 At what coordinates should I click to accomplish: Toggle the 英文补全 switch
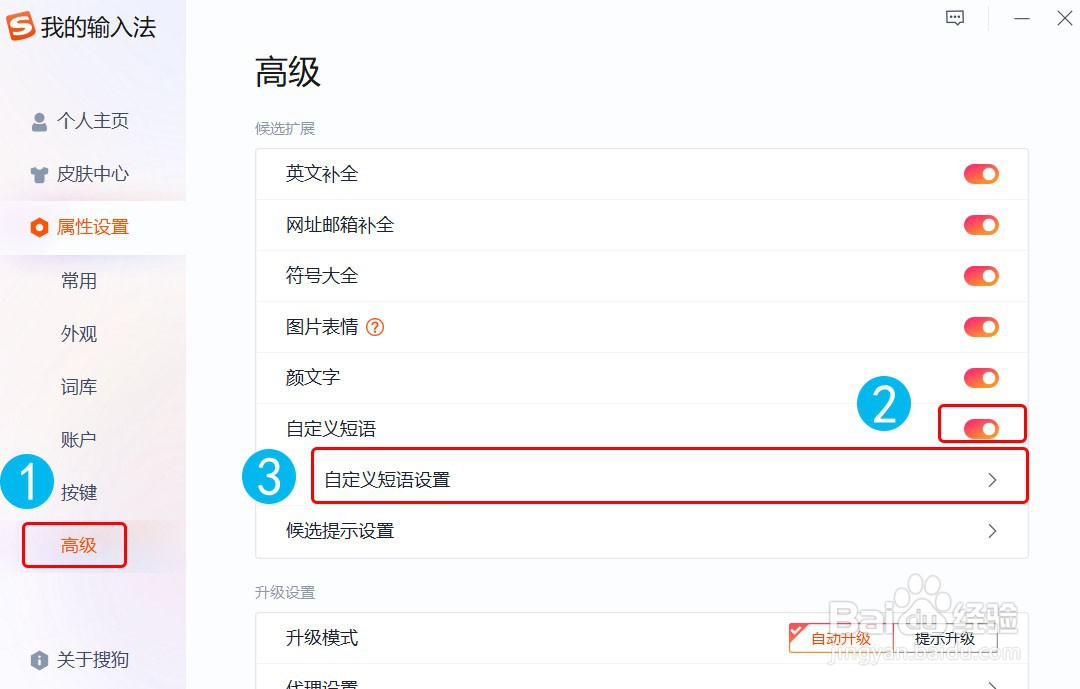pyautogui.click(x=981, y=174)
